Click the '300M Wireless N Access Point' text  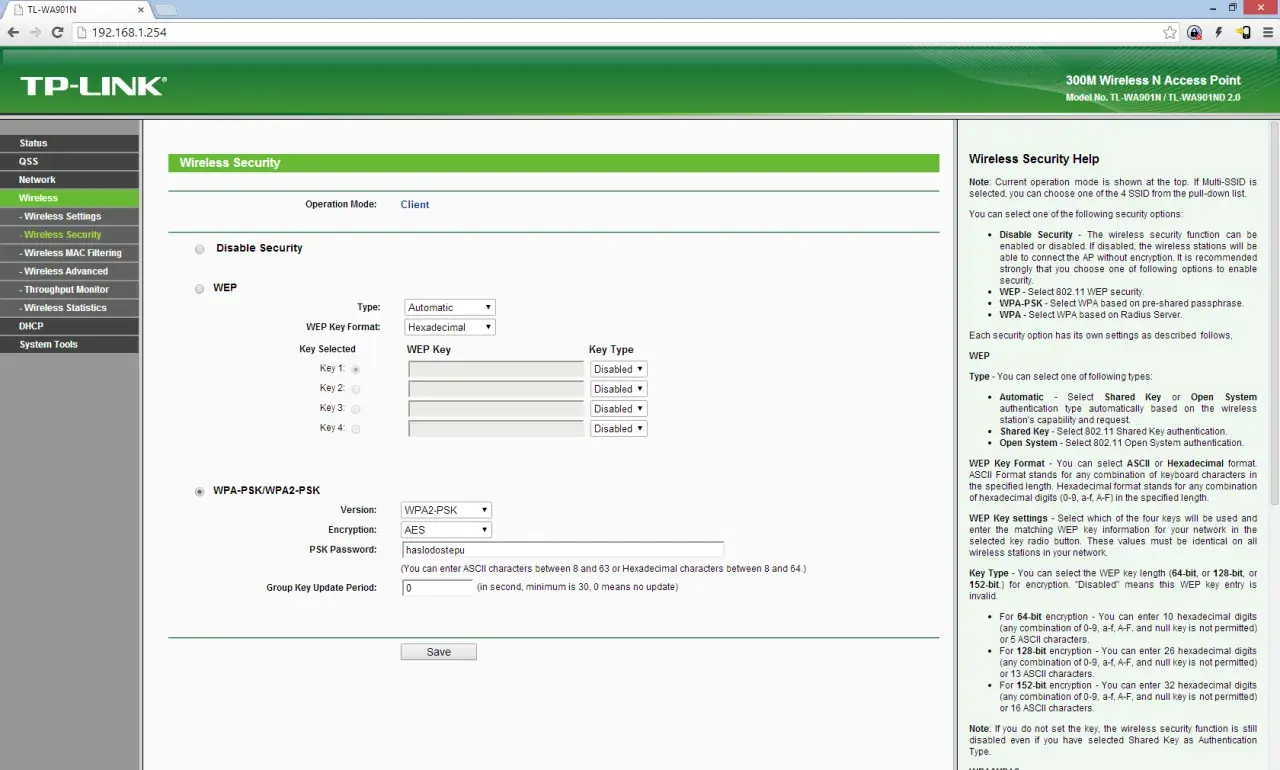(x=1153, y=80)
